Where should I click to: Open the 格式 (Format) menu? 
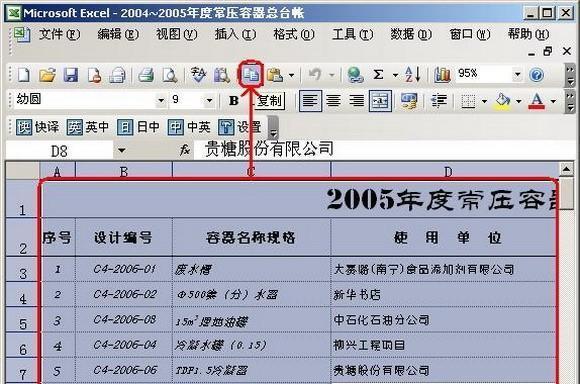coord(294,34)
